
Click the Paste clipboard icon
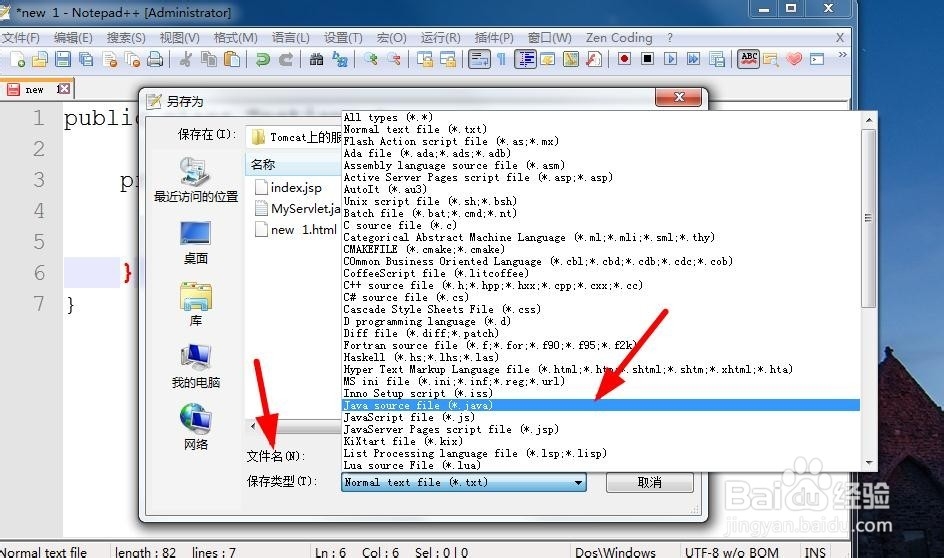tap(232, 59)
